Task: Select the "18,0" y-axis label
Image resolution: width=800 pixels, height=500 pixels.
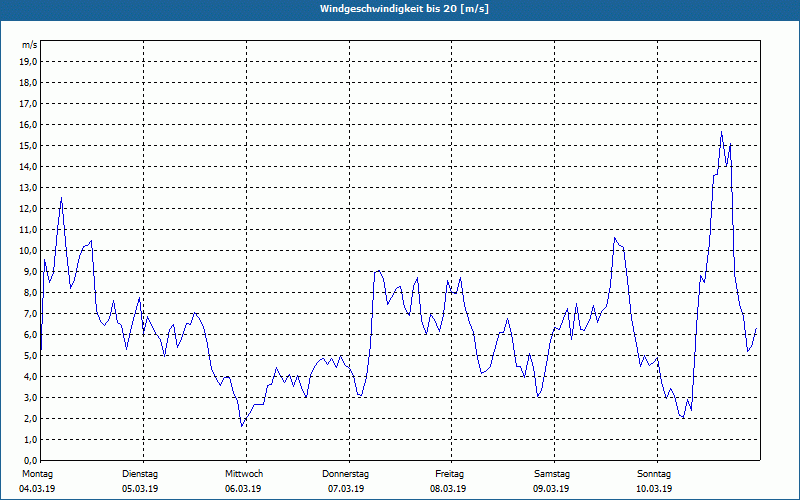Action: (28, 83)
